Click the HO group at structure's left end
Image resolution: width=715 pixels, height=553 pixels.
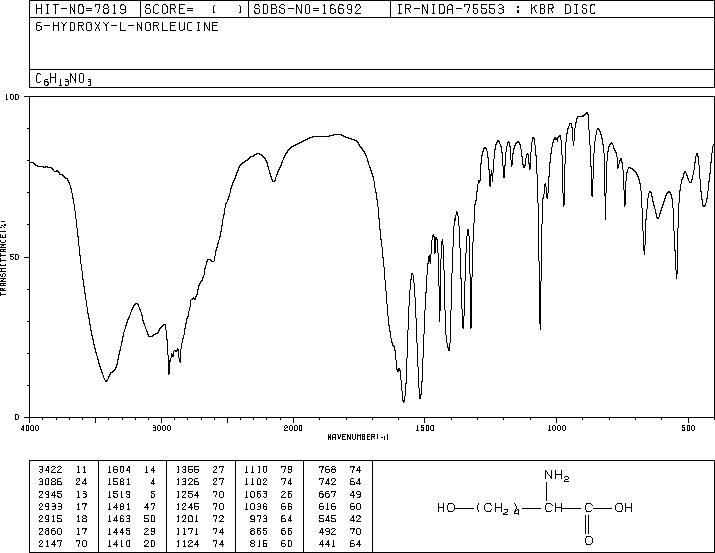coord(446,507)
